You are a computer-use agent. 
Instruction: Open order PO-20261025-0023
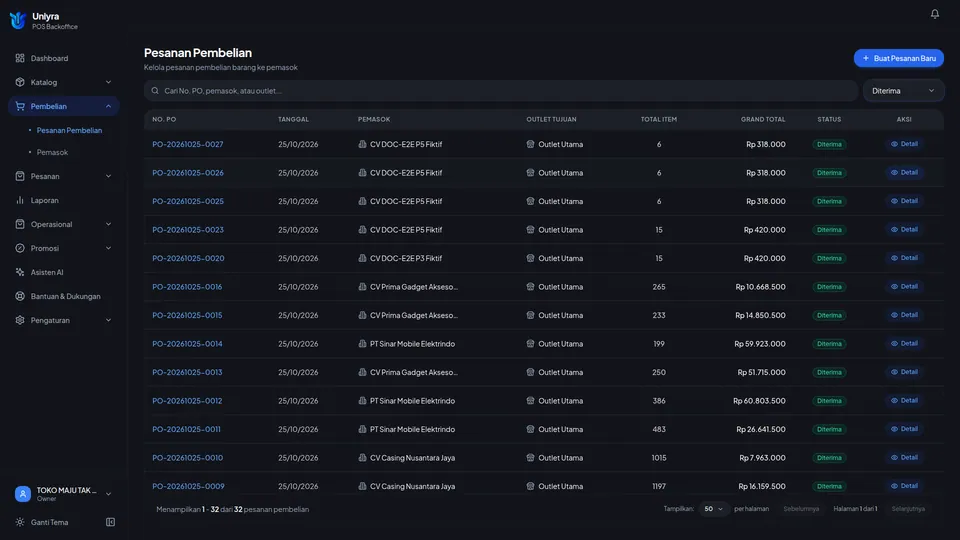[x=187, y=230]
